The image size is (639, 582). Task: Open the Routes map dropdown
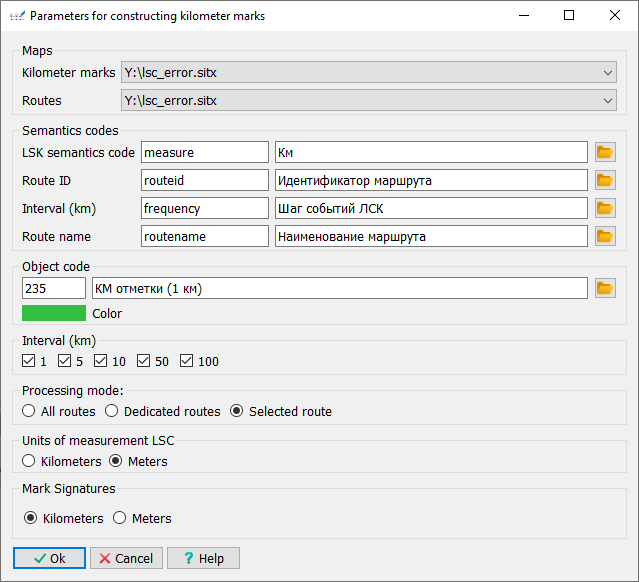pyautogui.click(x=608, y=100)
